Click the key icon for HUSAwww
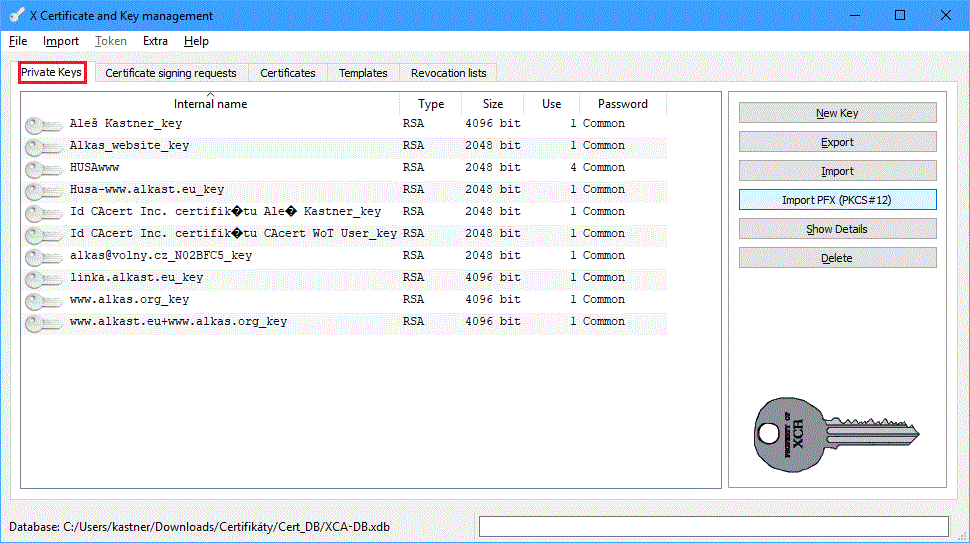The height and width of the screenshot is (543, 970). (43, 169)
